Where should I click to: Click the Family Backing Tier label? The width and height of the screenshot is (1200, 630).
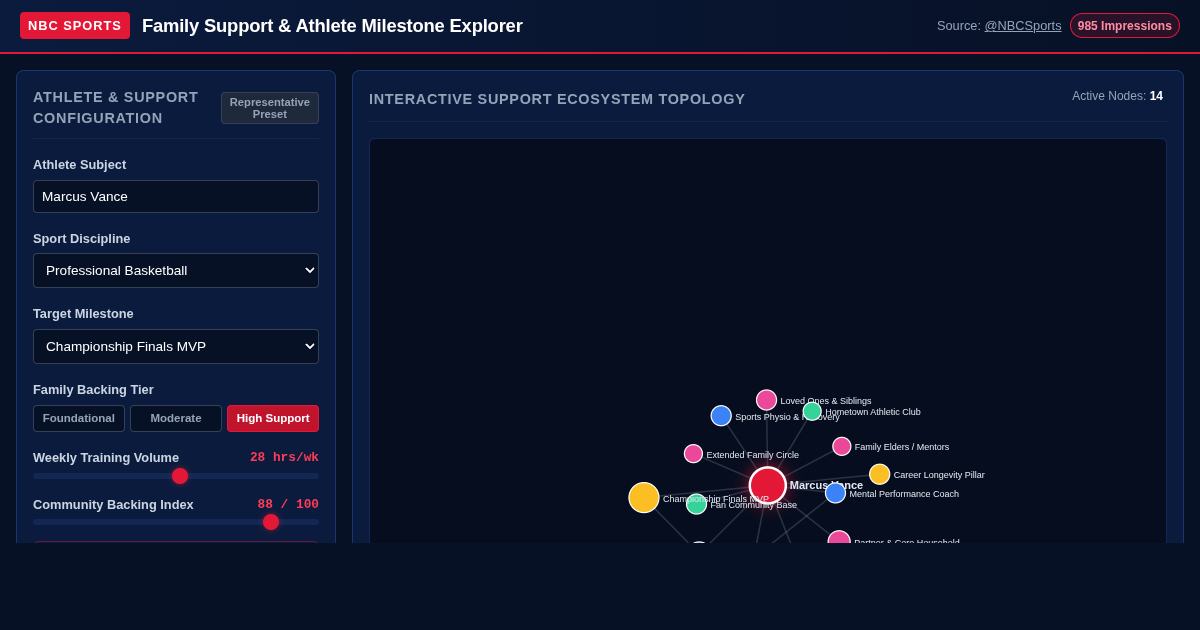[93, 389]
